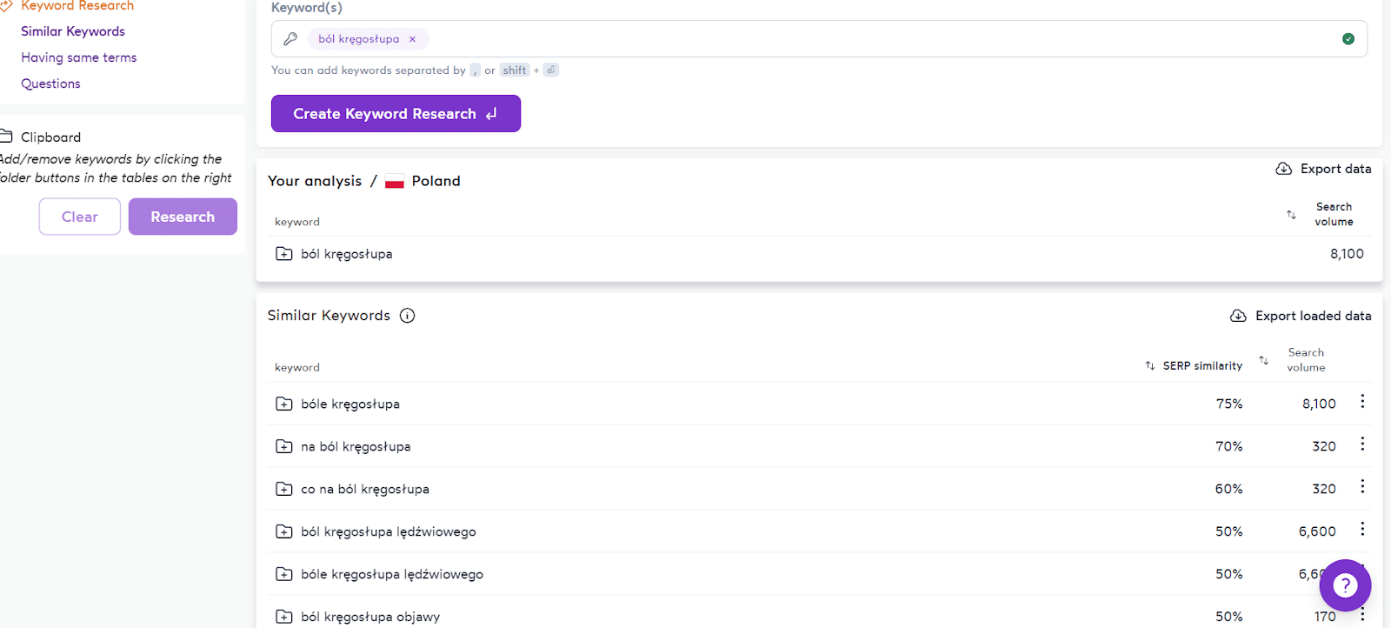Add 'ból kręgosłupa' to clipboard via folder icon
The image size is (1391, 628).
(x=284, y=254)
